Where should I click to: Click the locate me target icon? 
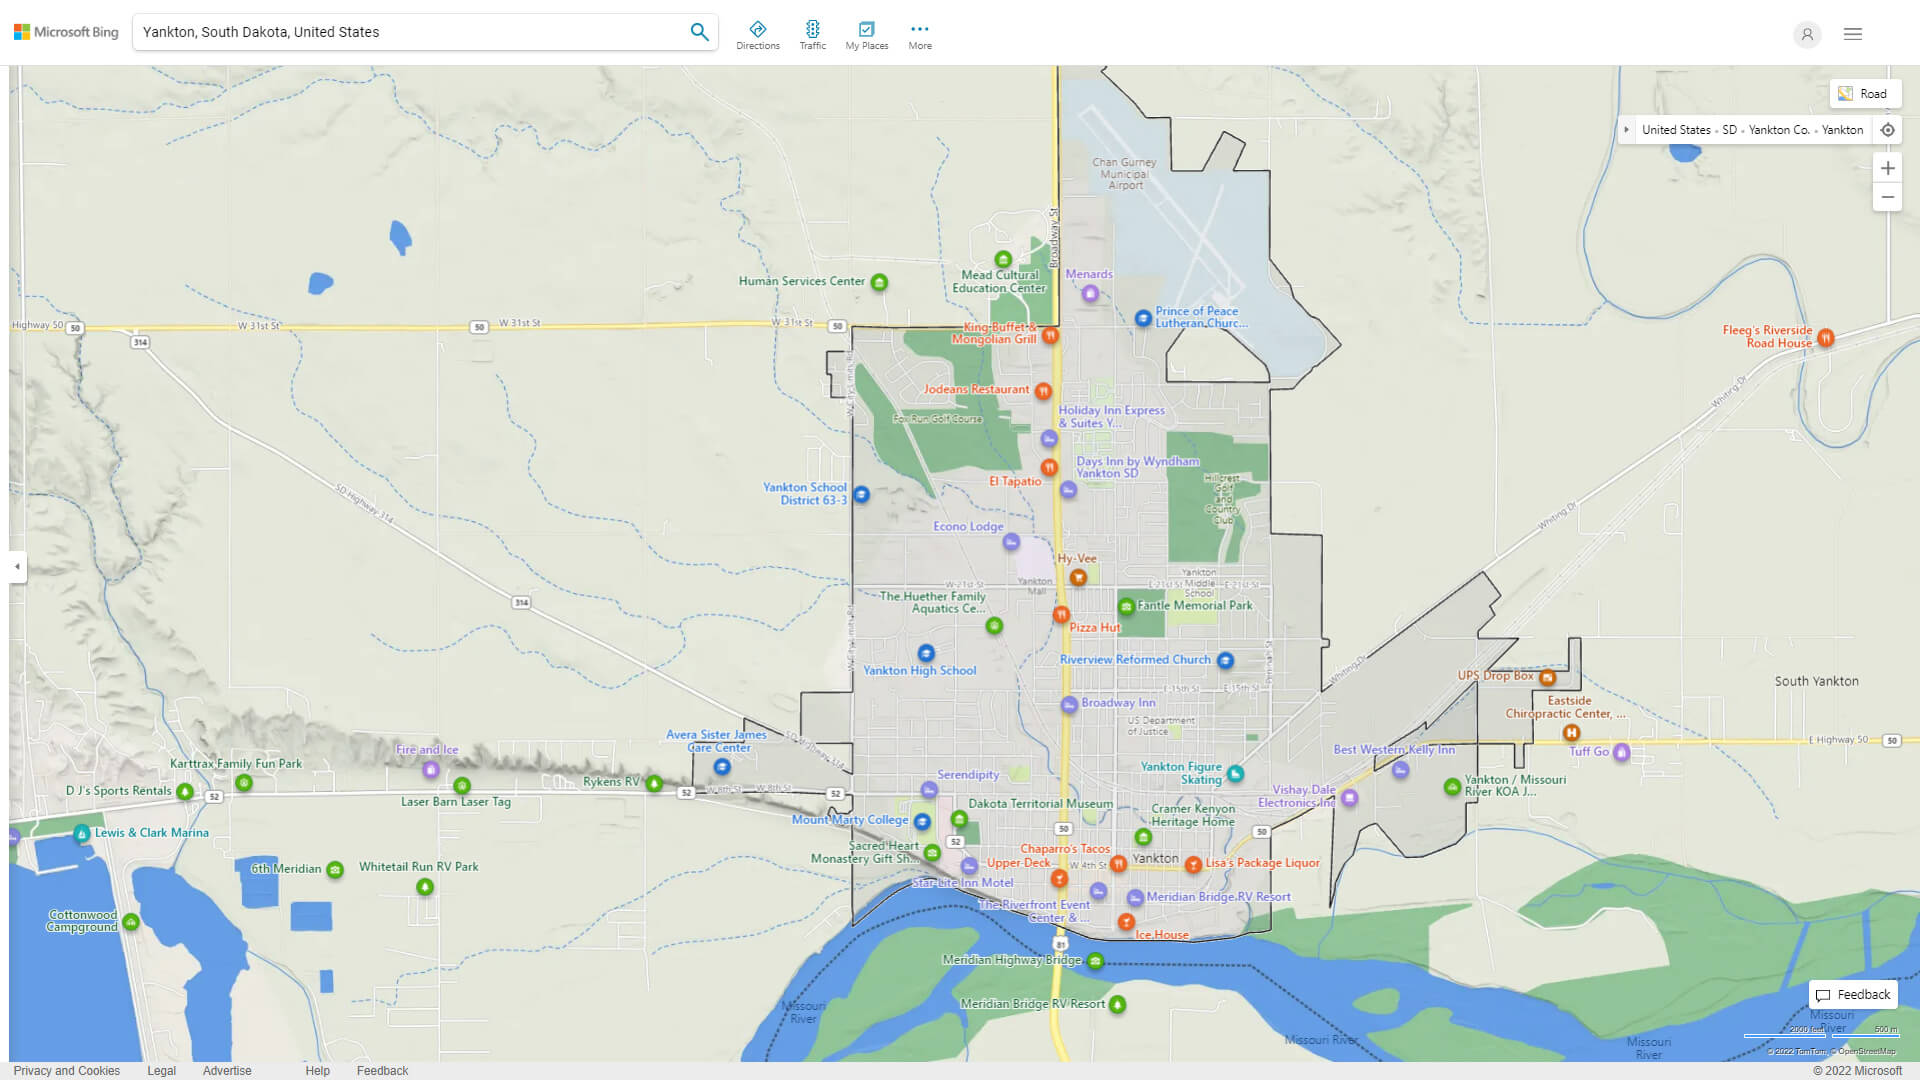[x=1887, y=130]
